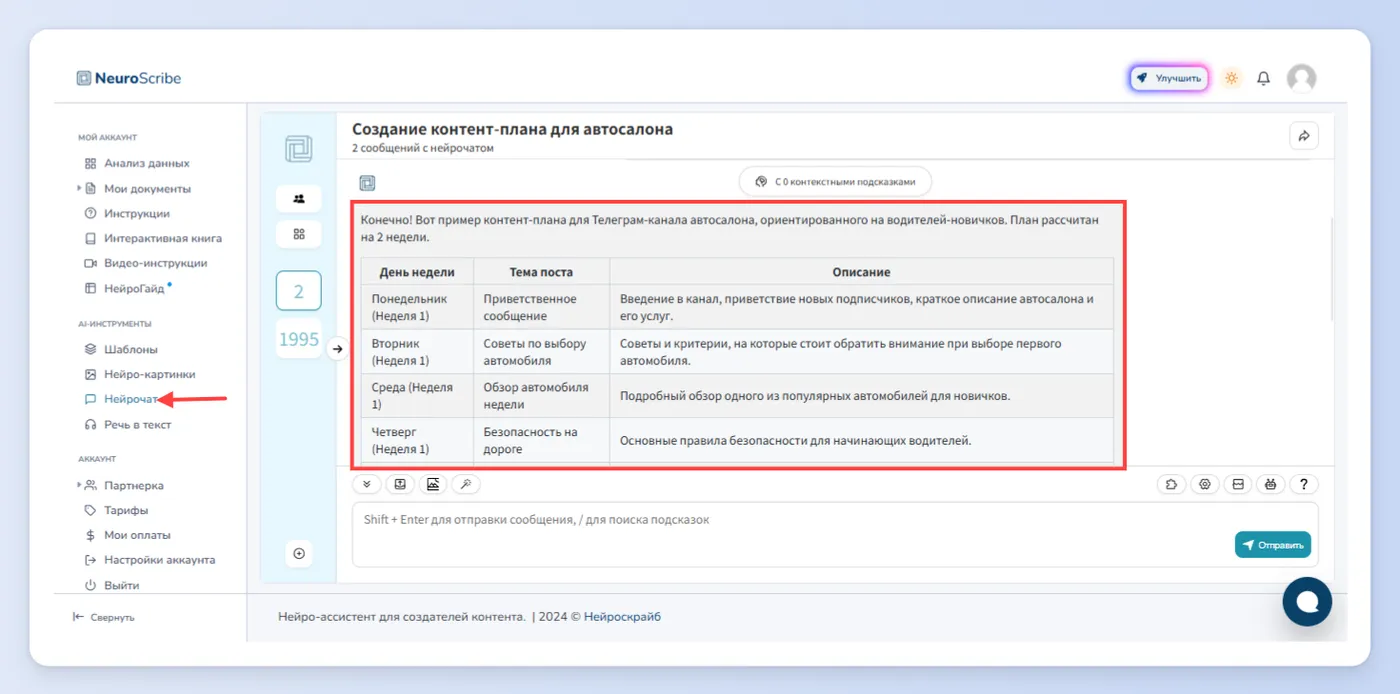Start a new chat with the plus icon
The height and width of the screenshot is (694, 1400).
click(299, 553)
